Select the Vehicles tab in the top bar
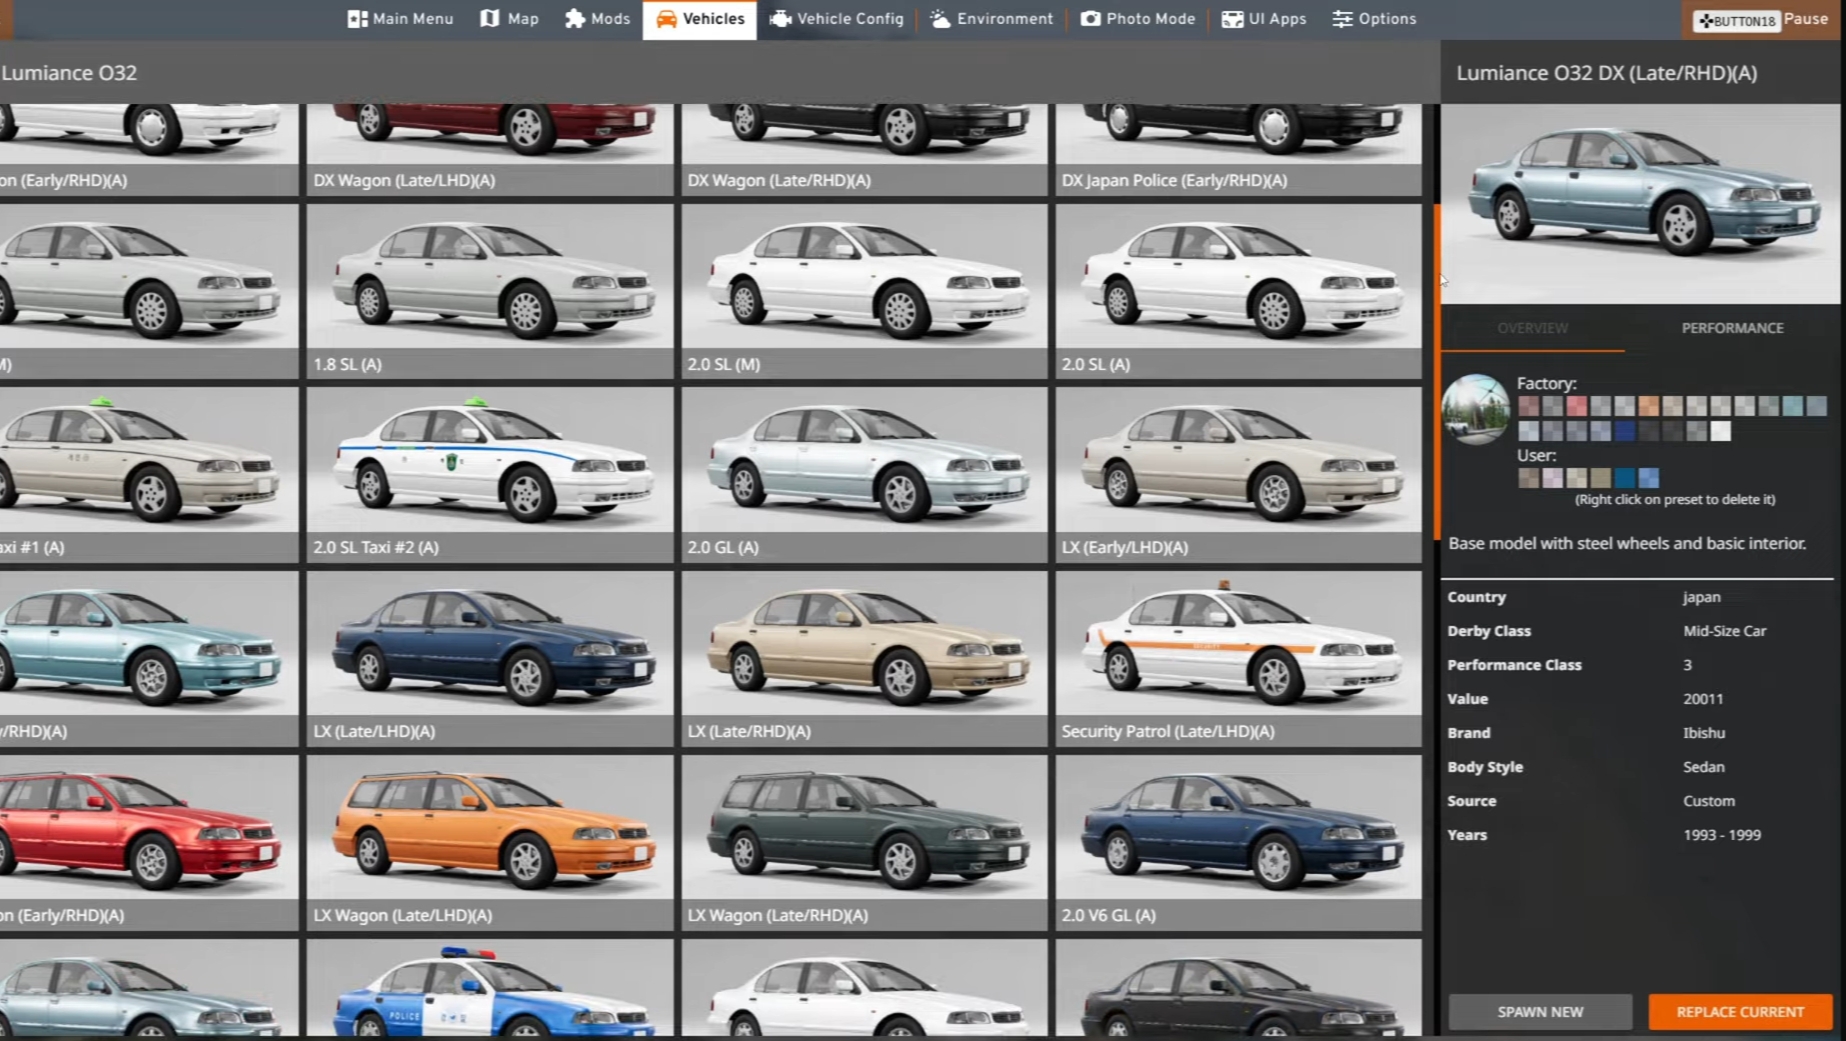Screen dimensions: 1846x1041 pos(700,19)
